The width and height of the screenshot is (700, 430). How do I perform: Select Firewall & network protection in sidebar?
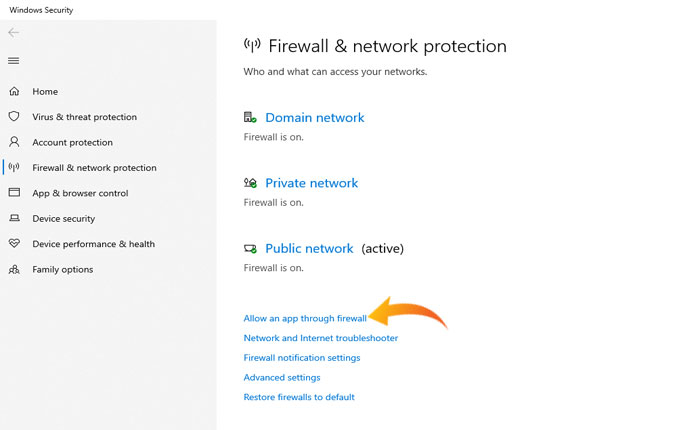[x=94, y=168]
